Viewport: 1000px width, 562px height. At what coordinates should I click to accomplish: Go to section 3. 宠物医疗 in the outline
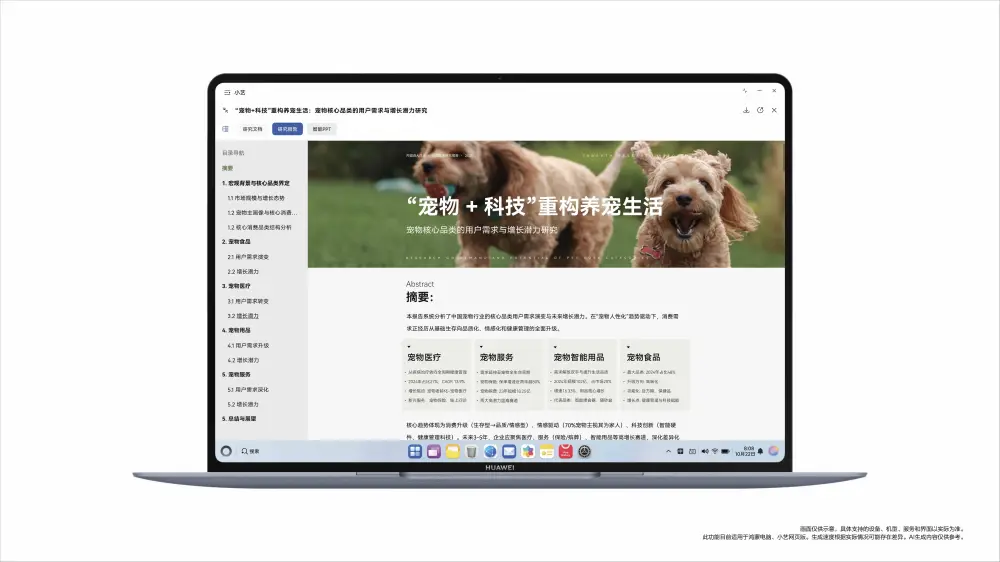[x=238, y=286]
